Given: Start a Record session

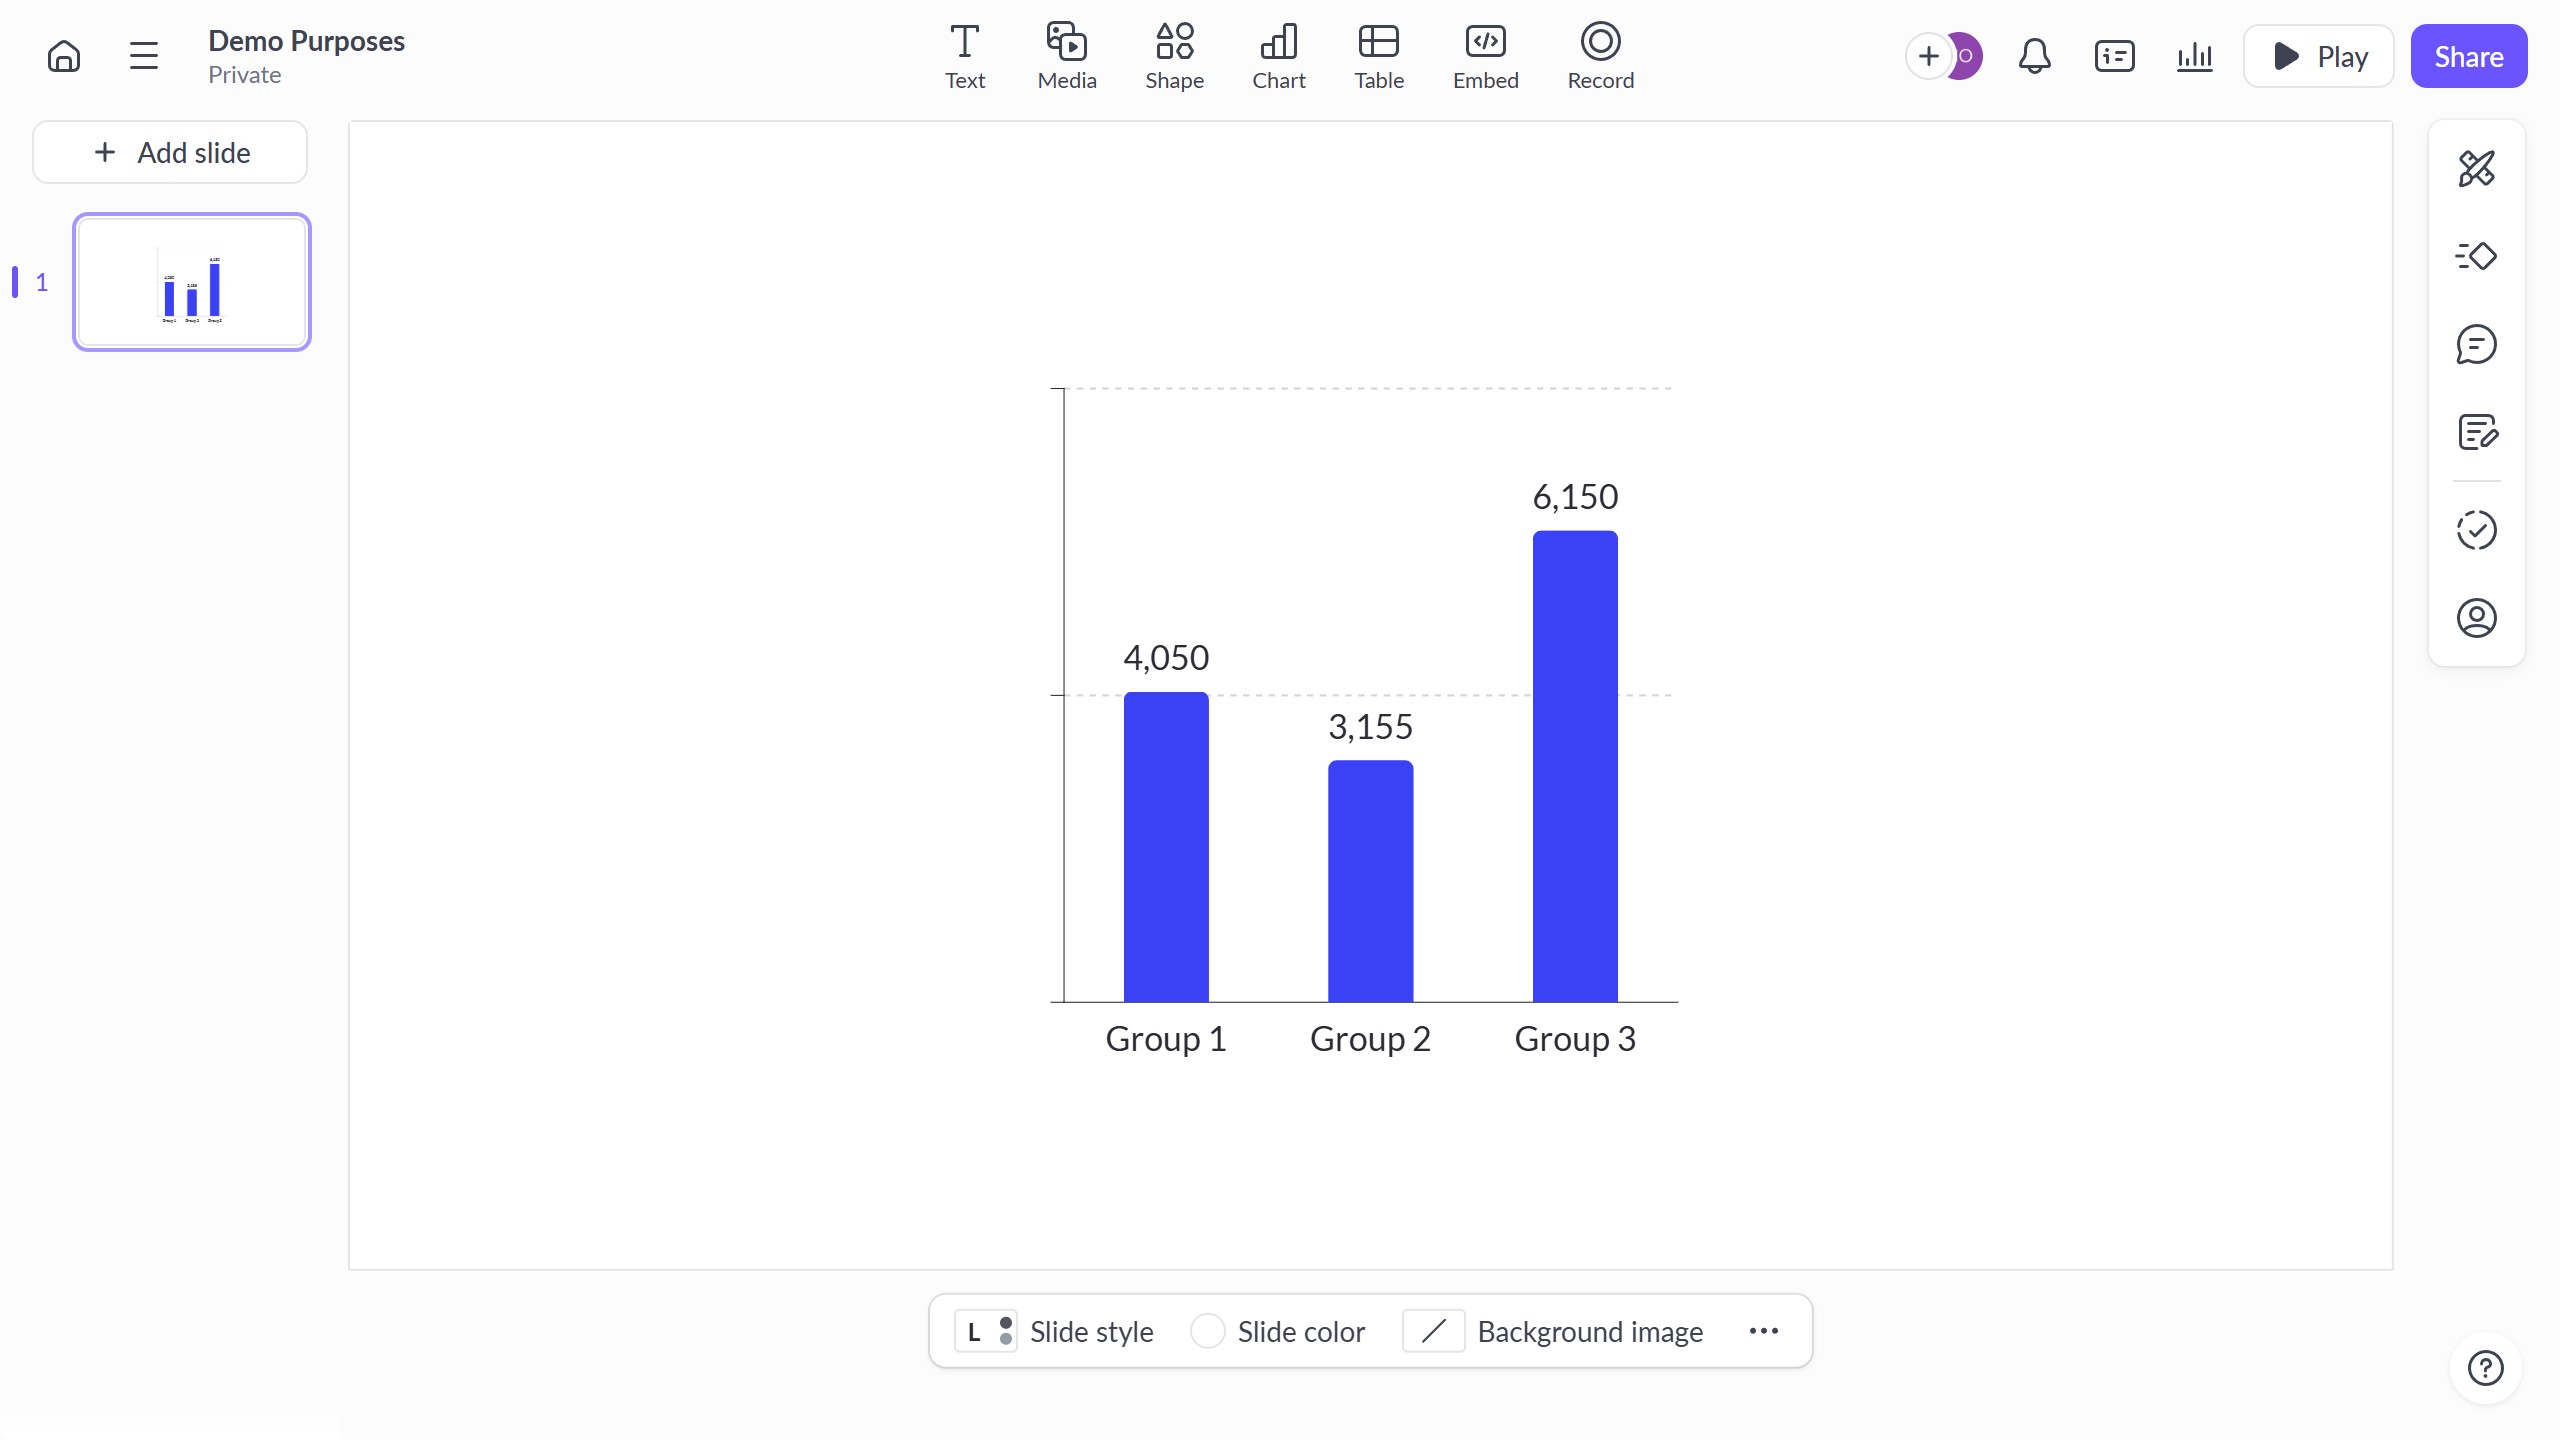Looking at the screenshot, I should (1599, 55).
